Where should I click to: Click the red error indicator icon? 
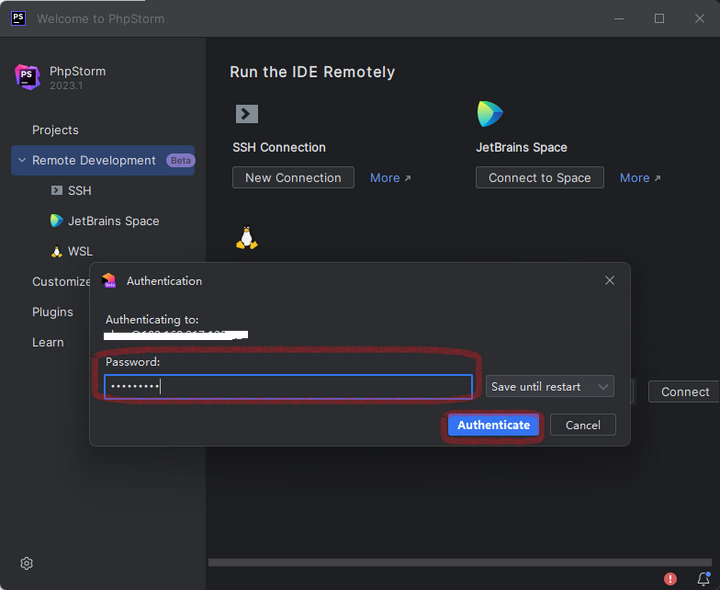point(670,578)
